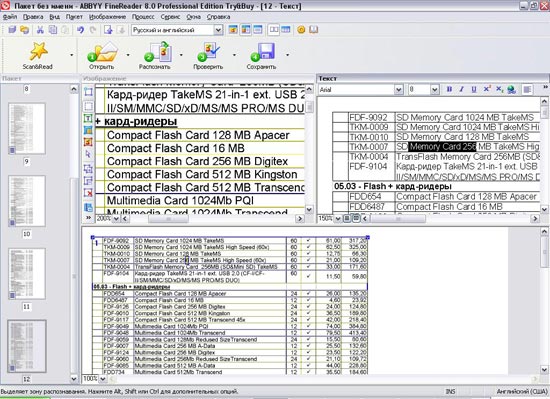Open the Пакет menu
The width and height of the screenshot is (550, 399).
click(74, 17)
